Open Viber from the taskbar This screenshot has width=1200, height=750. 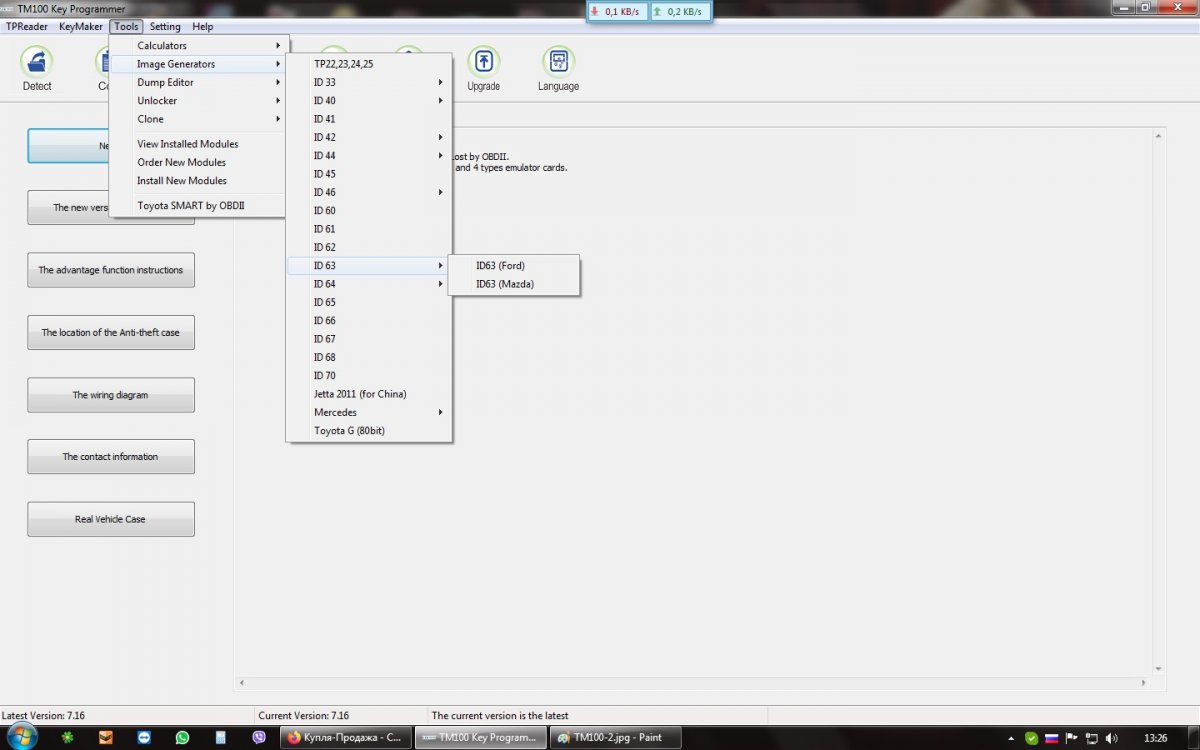(260, 737)
